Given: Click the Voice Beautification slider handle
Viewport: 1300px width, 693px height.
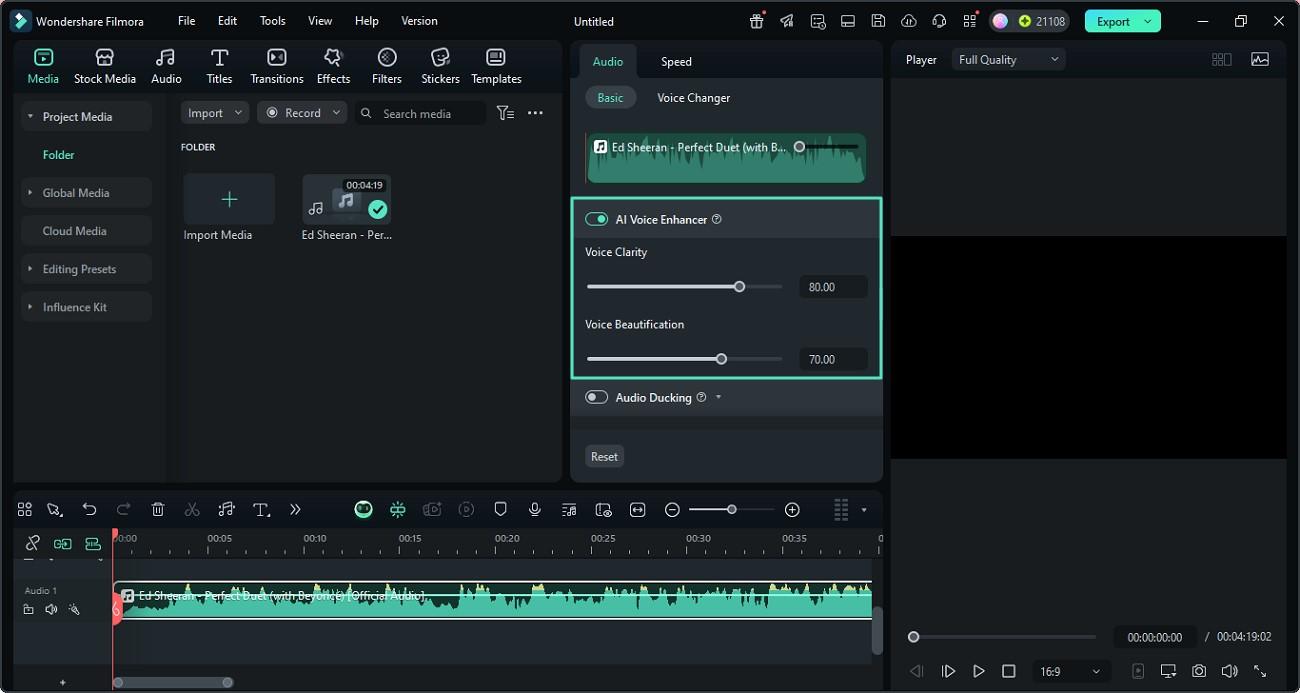Looking at the screenshot, I should (x=721, y=359).
